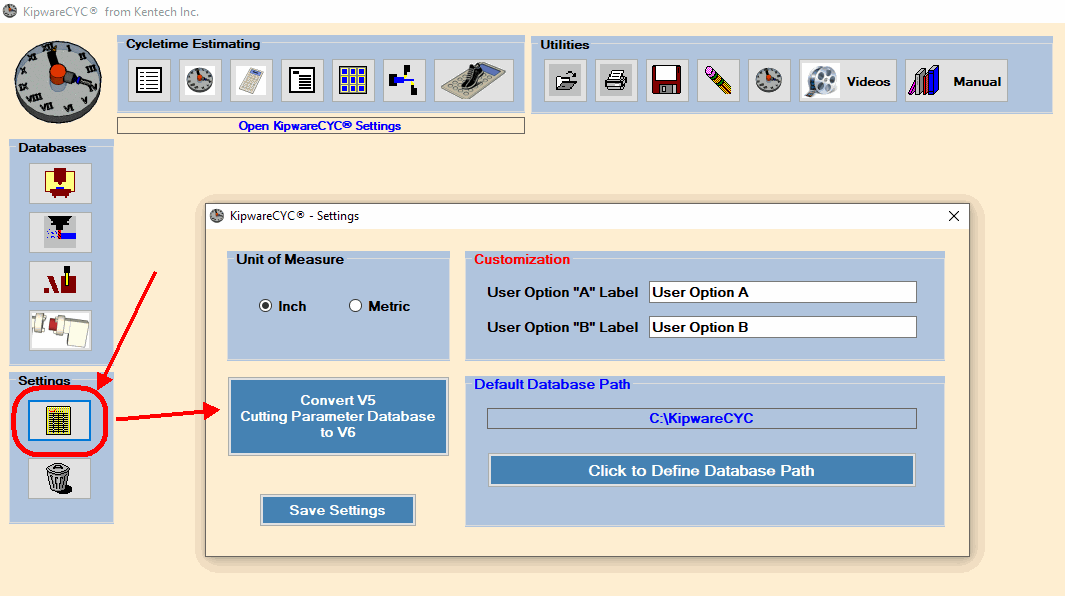This screenshot has width=1065, height=596.
Task: Open the Manual button
Action: (x=956, y=81)
